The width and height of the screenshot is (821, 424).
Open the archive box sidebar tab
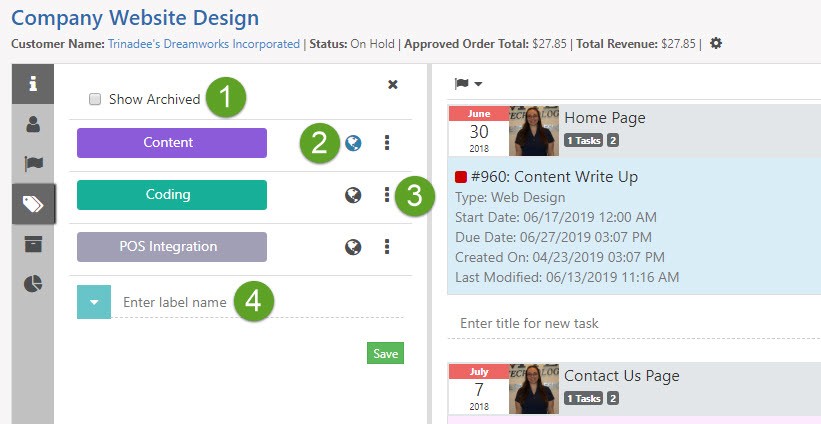tap(33, 244)
